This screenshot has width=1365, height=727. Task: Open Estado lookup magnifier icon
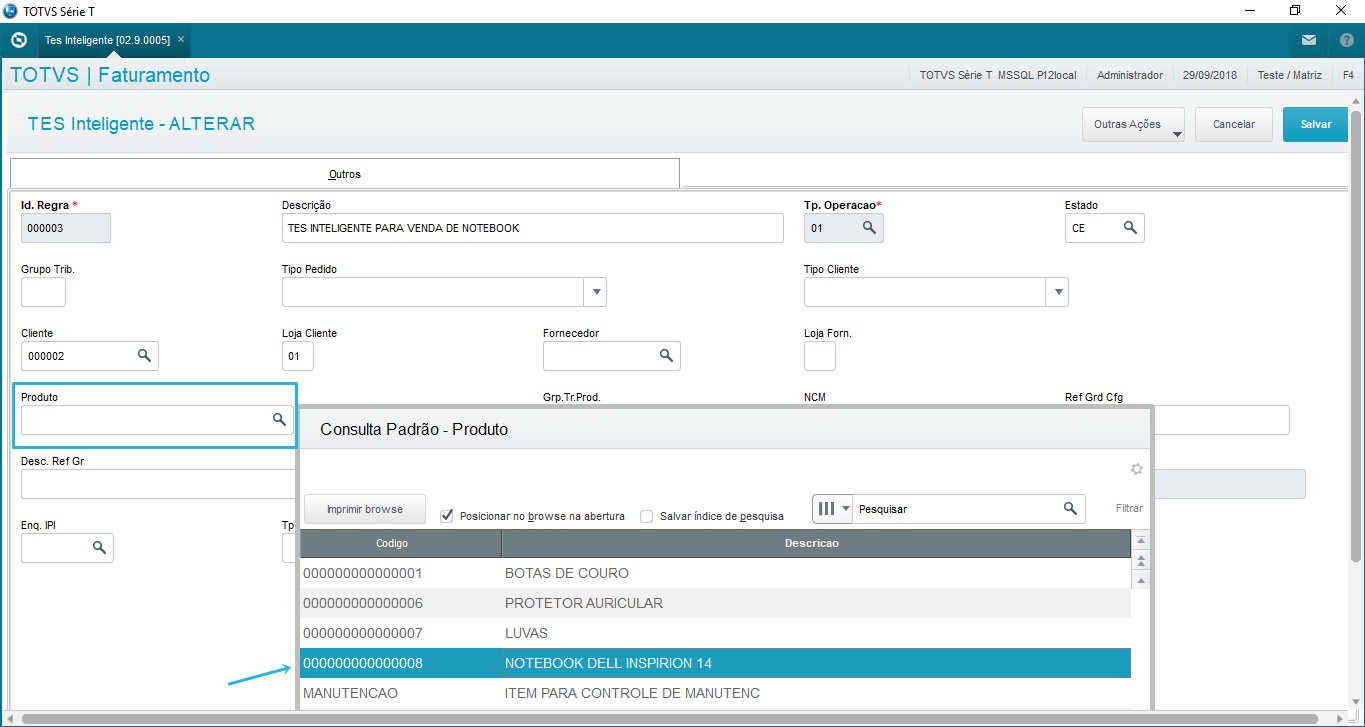point(1130,228)
